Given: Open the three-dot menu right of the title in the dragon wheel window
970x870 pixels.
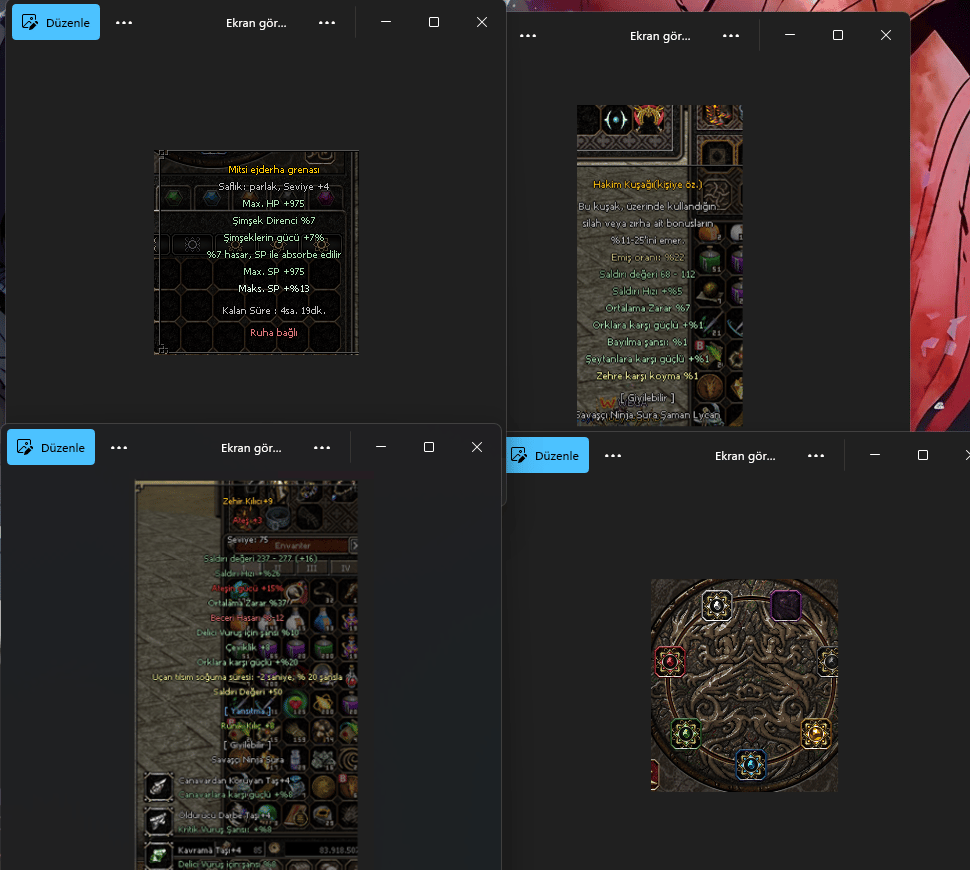Looking at the screenshot, I should 816,456.
